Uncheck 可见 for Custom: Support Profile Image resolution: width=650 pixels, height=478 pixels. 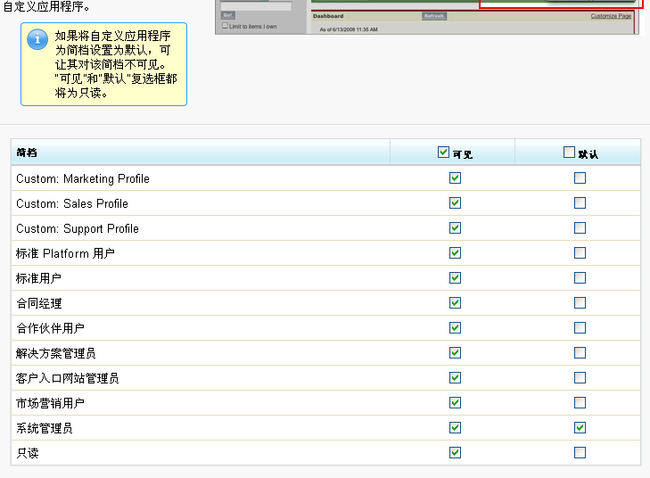(455, 228)
